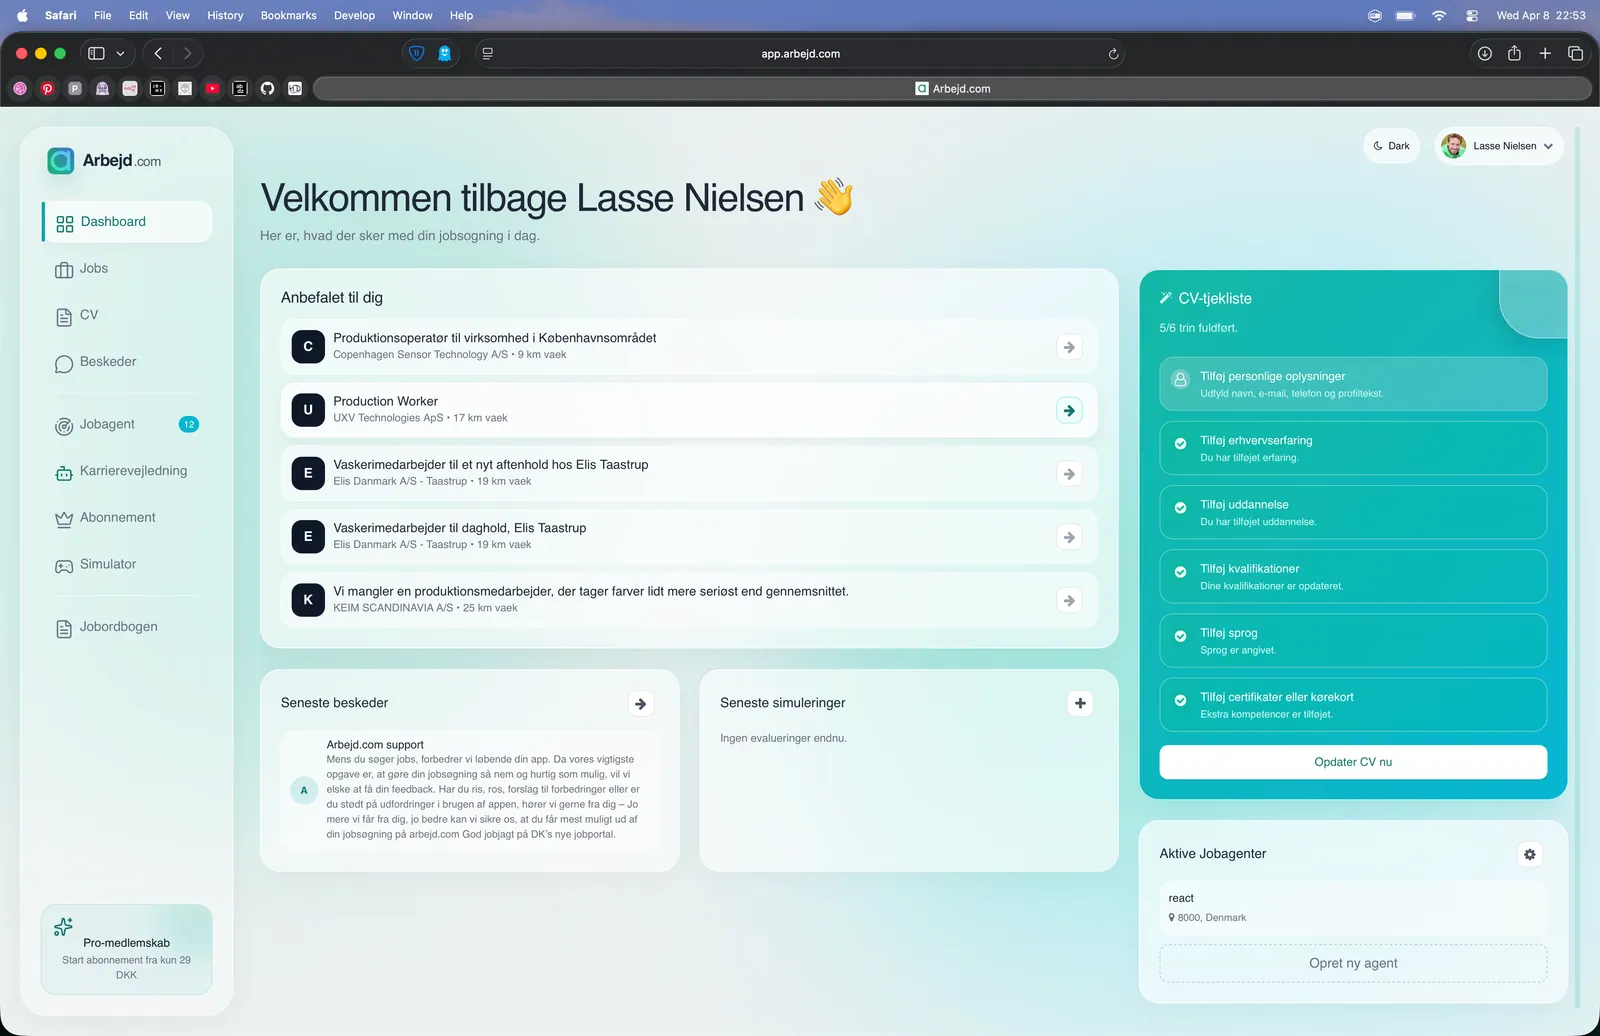Click the Safari sidebar toggle icon
This screenshot has width=1600, height=1036.
click(96, 54)
